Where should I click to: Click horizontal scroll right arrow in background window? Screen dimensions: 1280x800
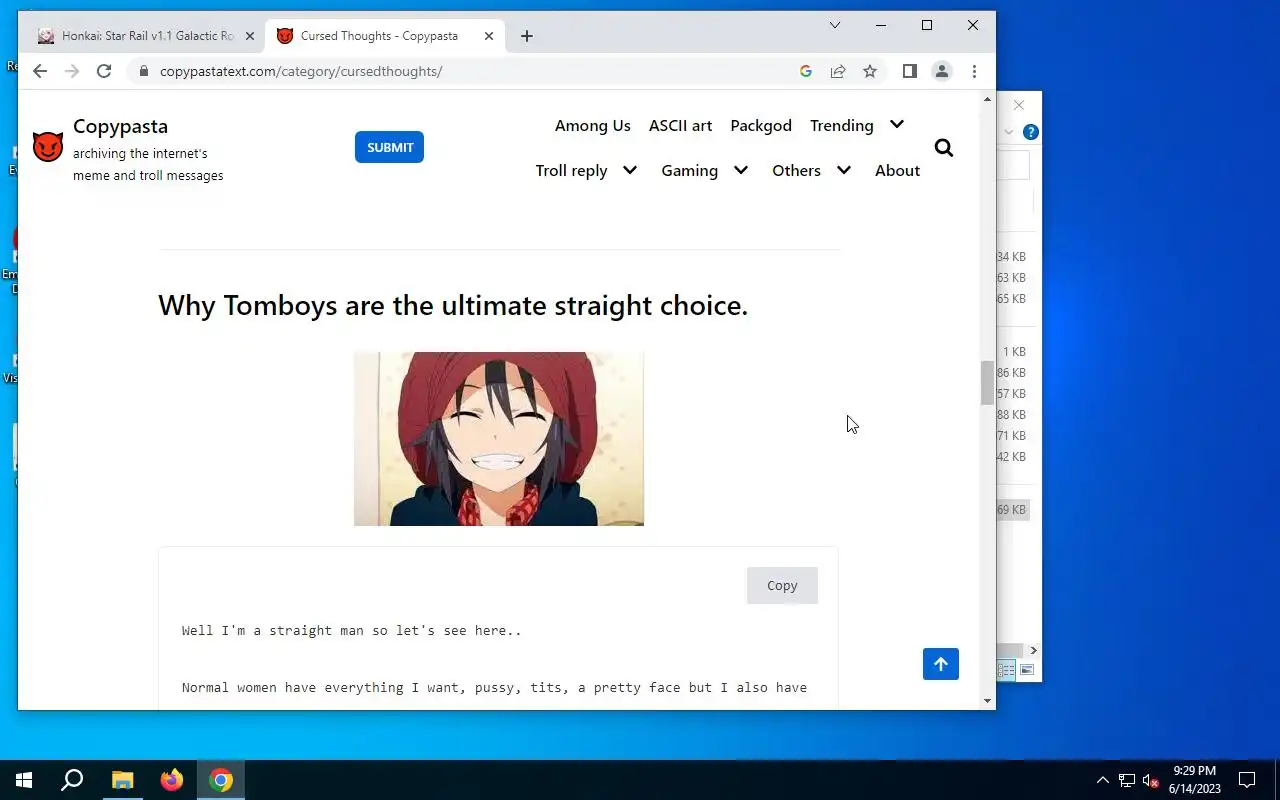[x=1034, y=650]
